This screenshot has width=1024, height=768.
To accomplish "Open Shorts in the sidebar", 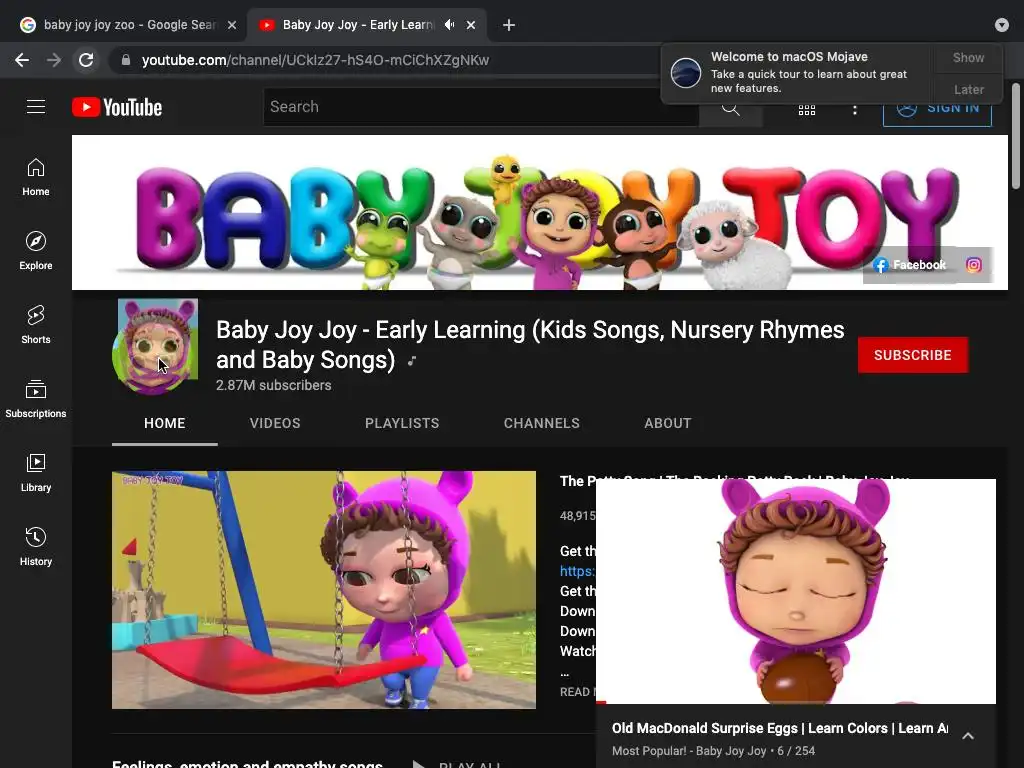I will [36, 325].
